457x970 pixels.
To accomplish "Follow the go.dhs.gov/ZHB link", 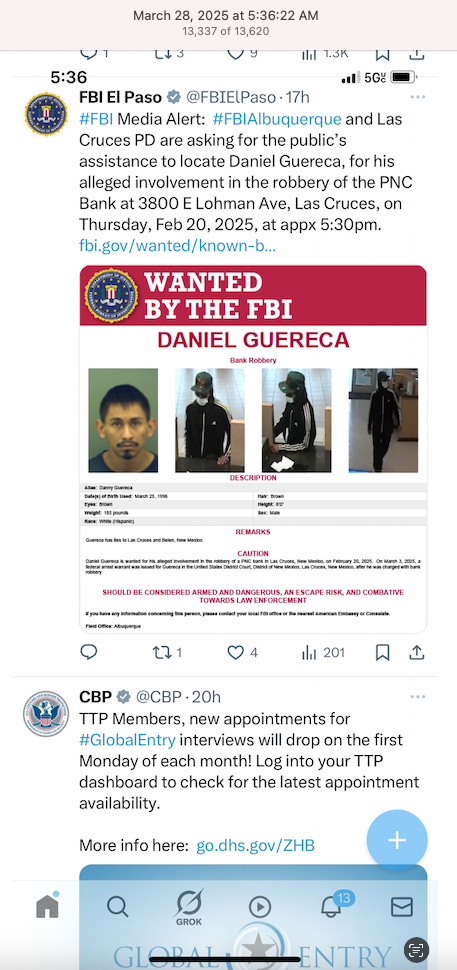I will click(x=255, y=846).
